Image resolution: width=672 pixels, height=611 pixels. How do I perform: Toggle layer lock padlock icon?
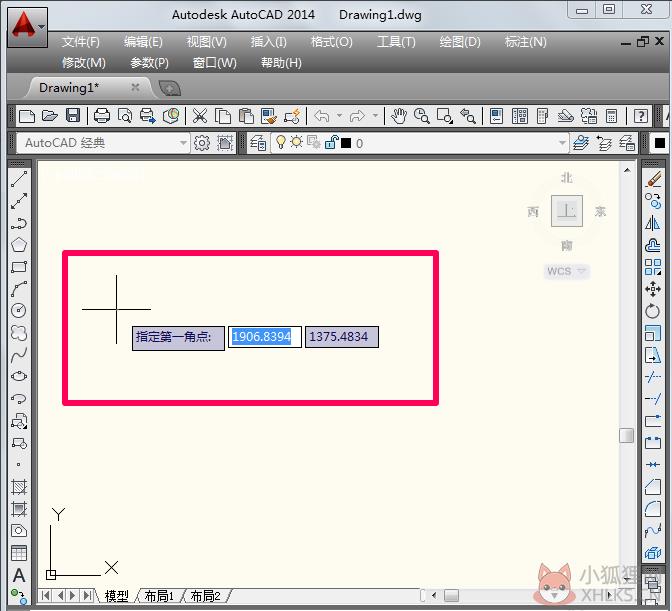(331, 142)
